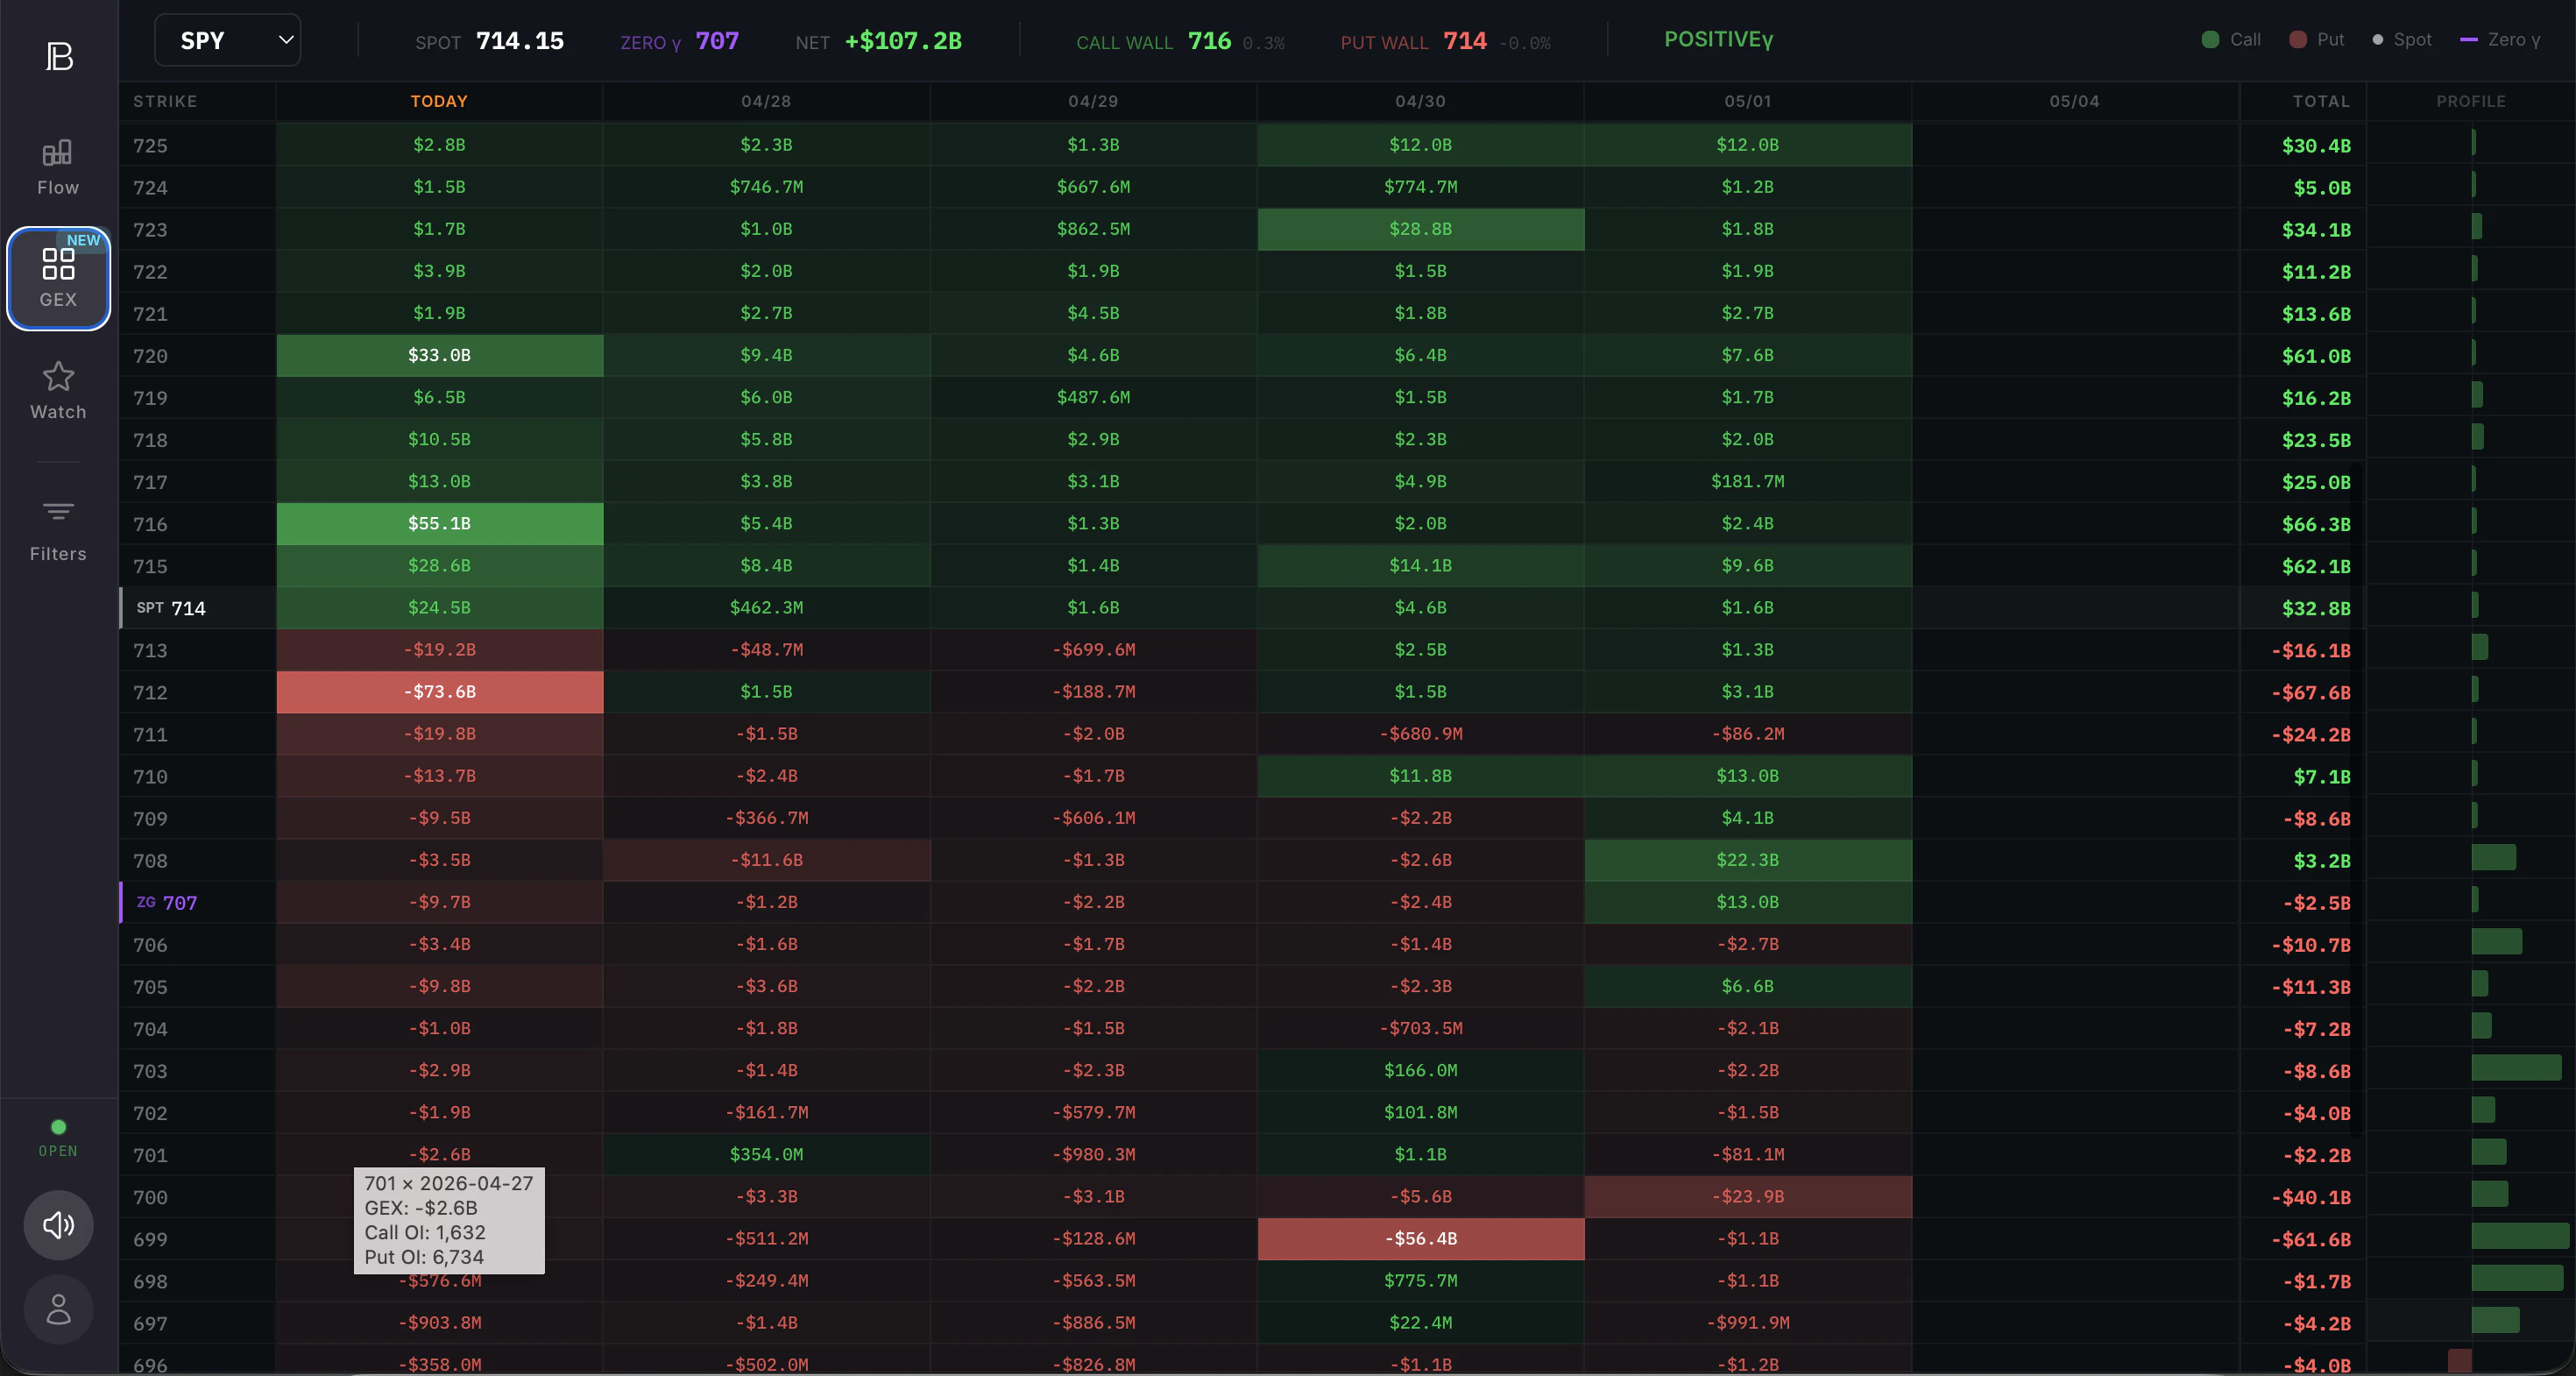Click the -$23.9B cell at strike 700

[1747, 1197]
